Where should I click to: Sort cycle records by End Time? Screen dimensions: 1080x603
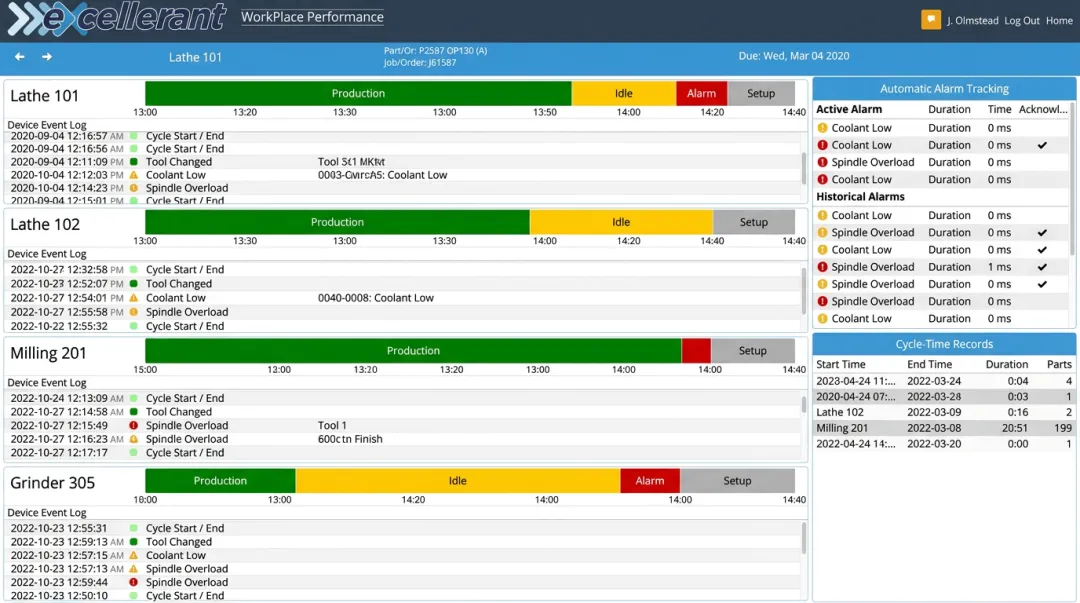coord(929,364)
